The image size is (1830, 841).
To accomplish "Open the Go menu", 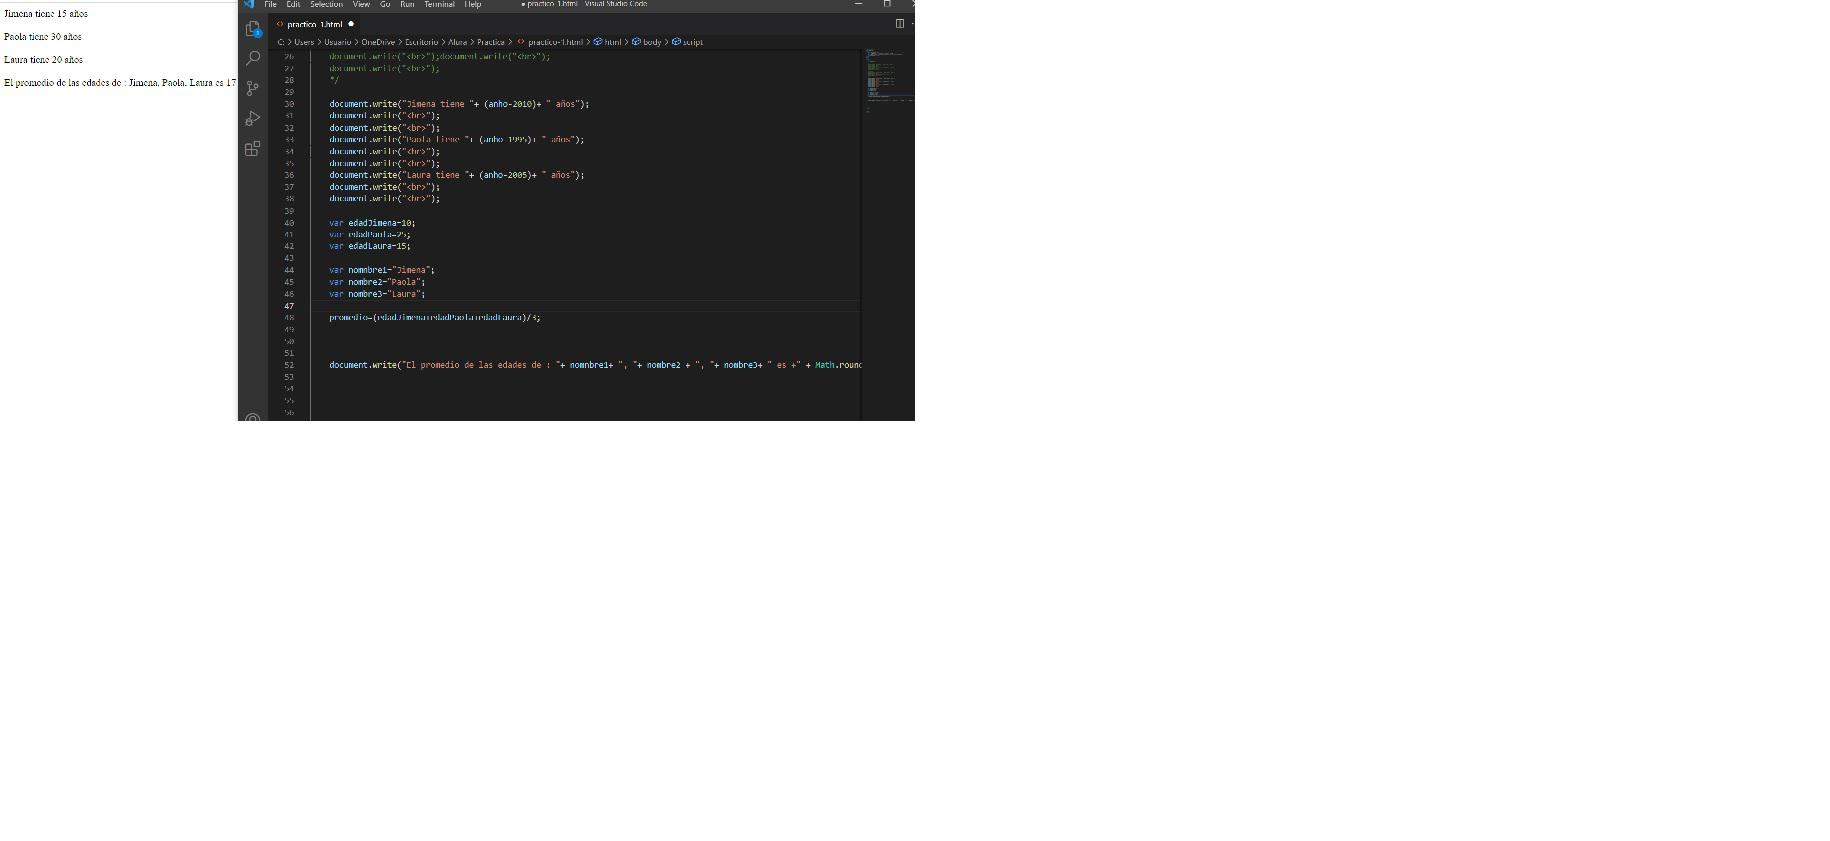I will (x=385, y=4).
